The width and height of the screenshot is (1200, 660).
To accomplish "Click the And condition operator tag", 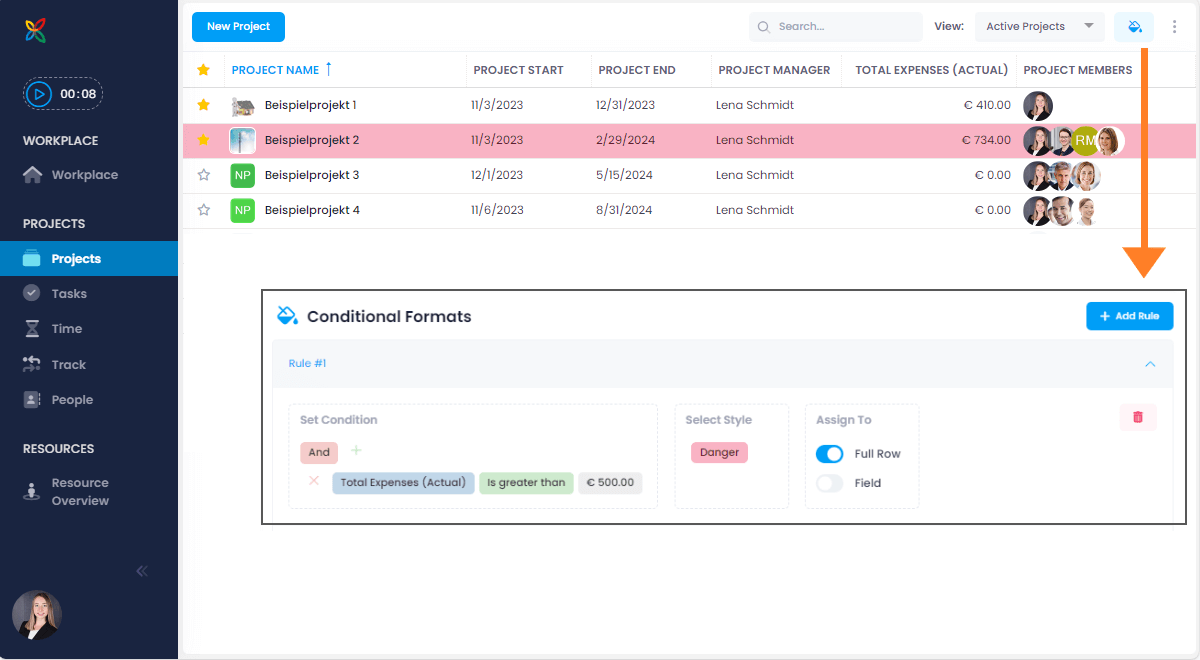I will (x=319, y=452).
